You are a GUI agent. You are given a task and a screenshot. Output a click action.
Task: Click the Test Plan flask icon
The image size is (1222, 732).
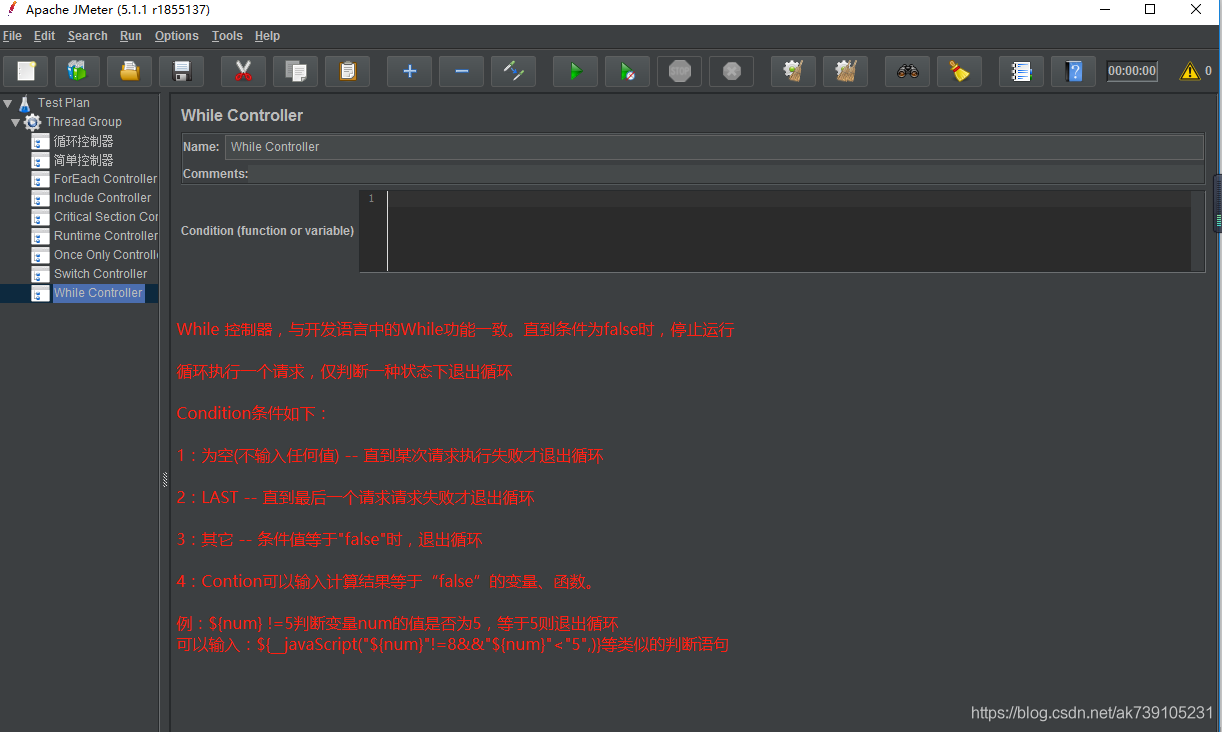coord(25,103)
